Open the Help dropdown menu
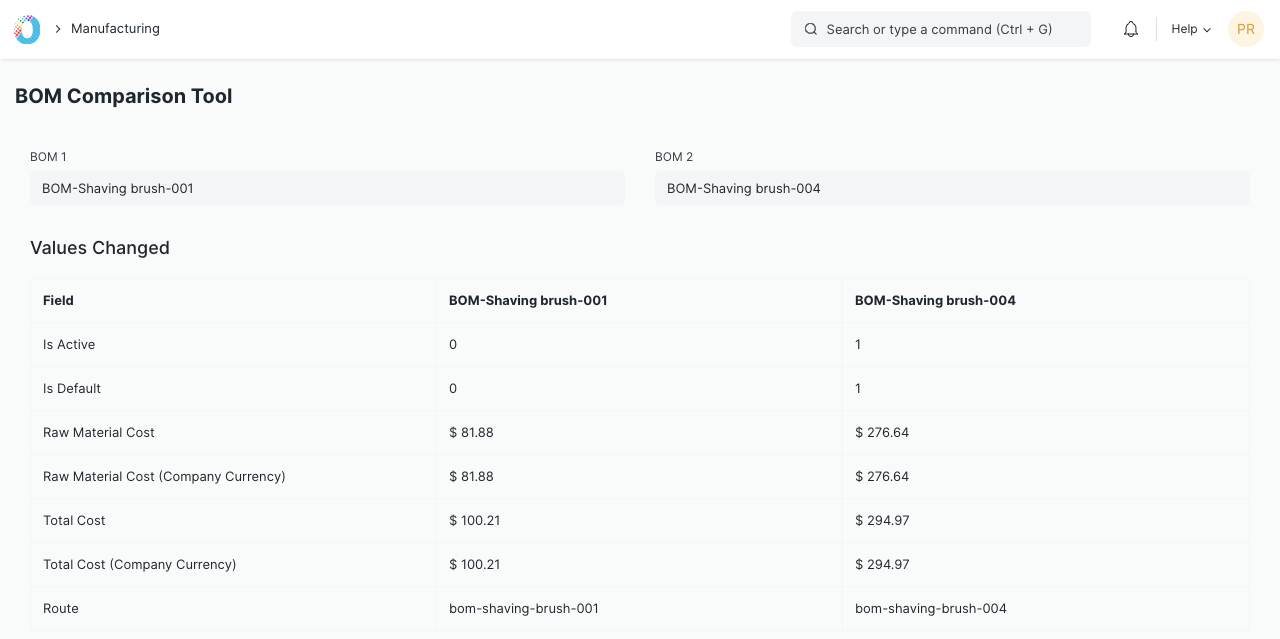The width and height of the screenshot is (1280, 639). tap(1189, 29)
